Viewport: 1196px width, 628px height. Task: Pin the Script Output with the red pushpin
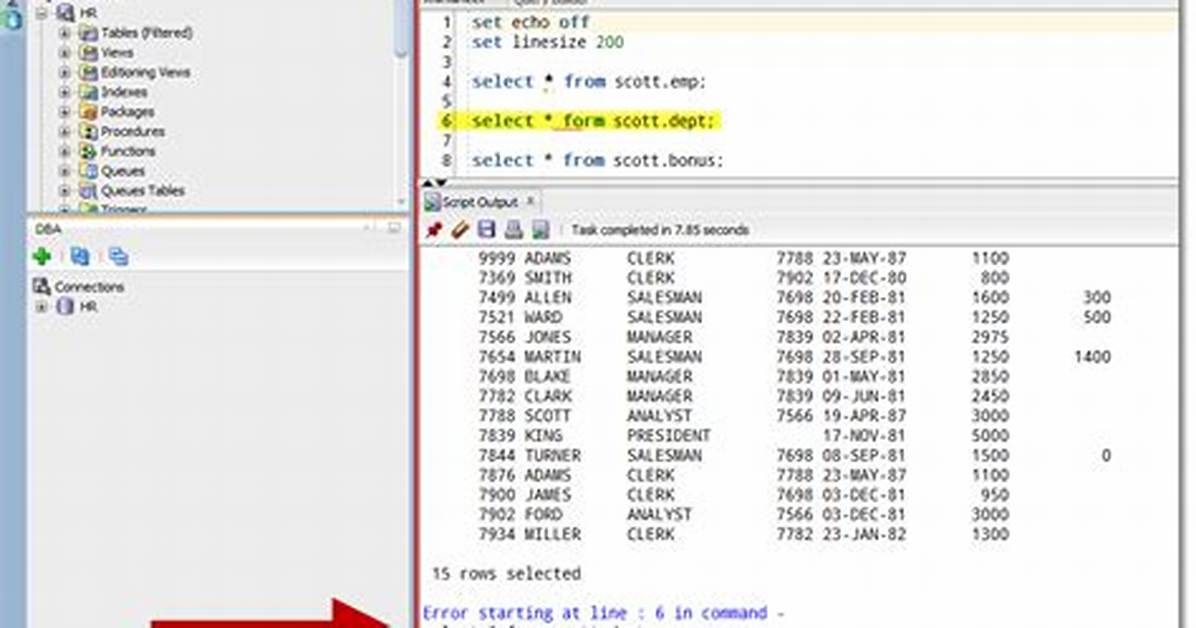click(x=434, y=230)
